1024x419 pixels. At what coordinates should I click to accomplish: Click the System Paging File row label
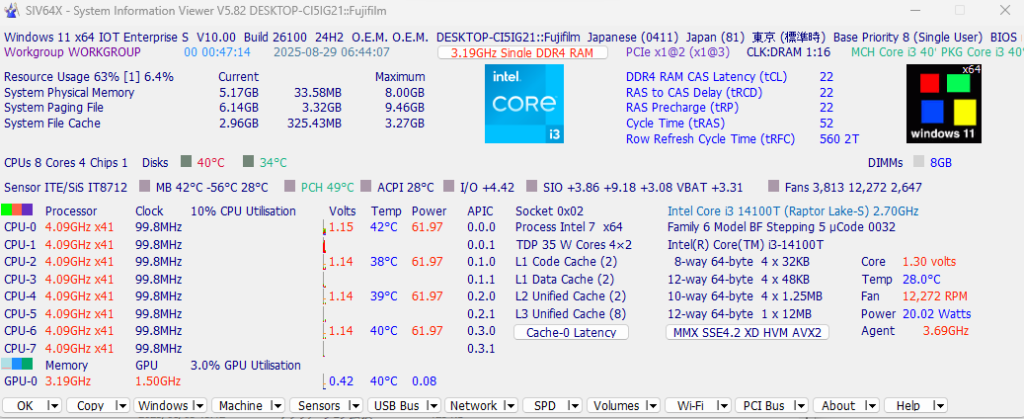point(54,108)
